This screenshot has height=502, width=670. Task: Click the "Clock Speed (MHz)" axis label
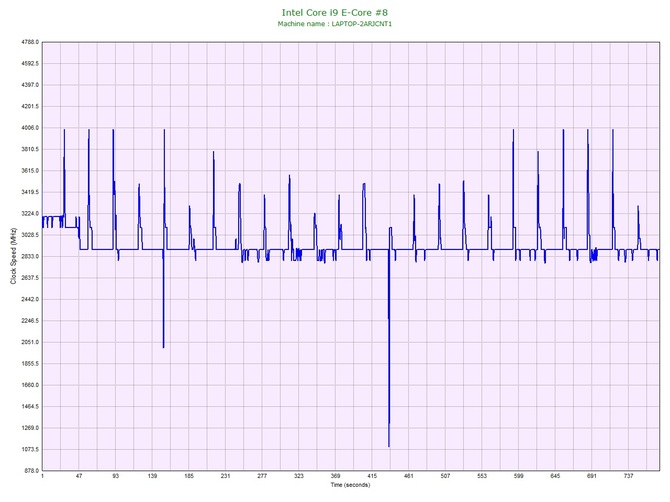13,256
